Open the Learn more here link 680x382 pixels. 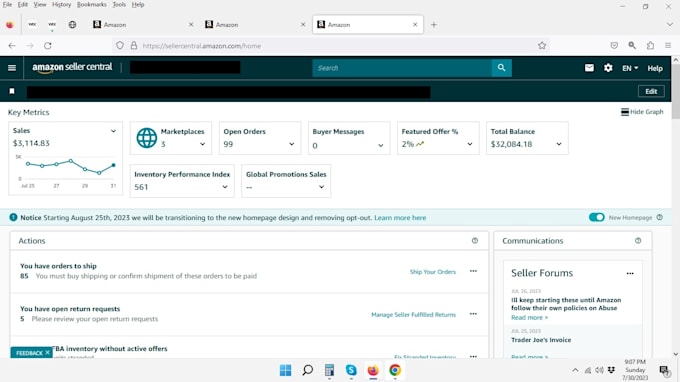[x=400, y=218]
